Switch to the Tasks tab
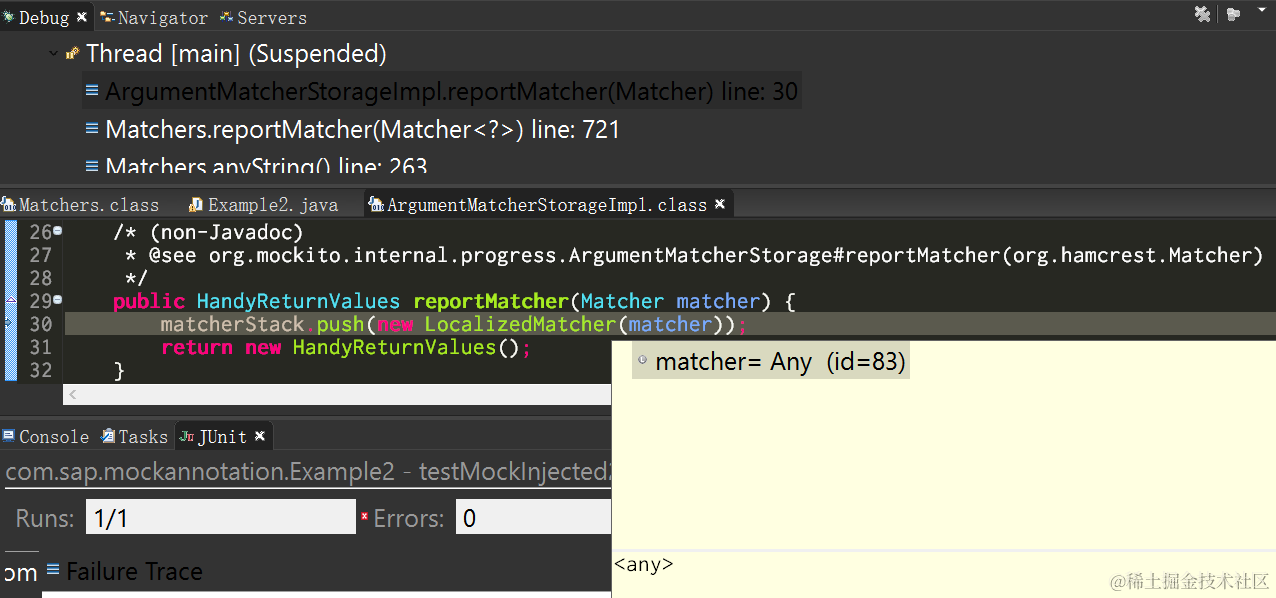This screenshot has height=598, width=1276. coord(134,437)
